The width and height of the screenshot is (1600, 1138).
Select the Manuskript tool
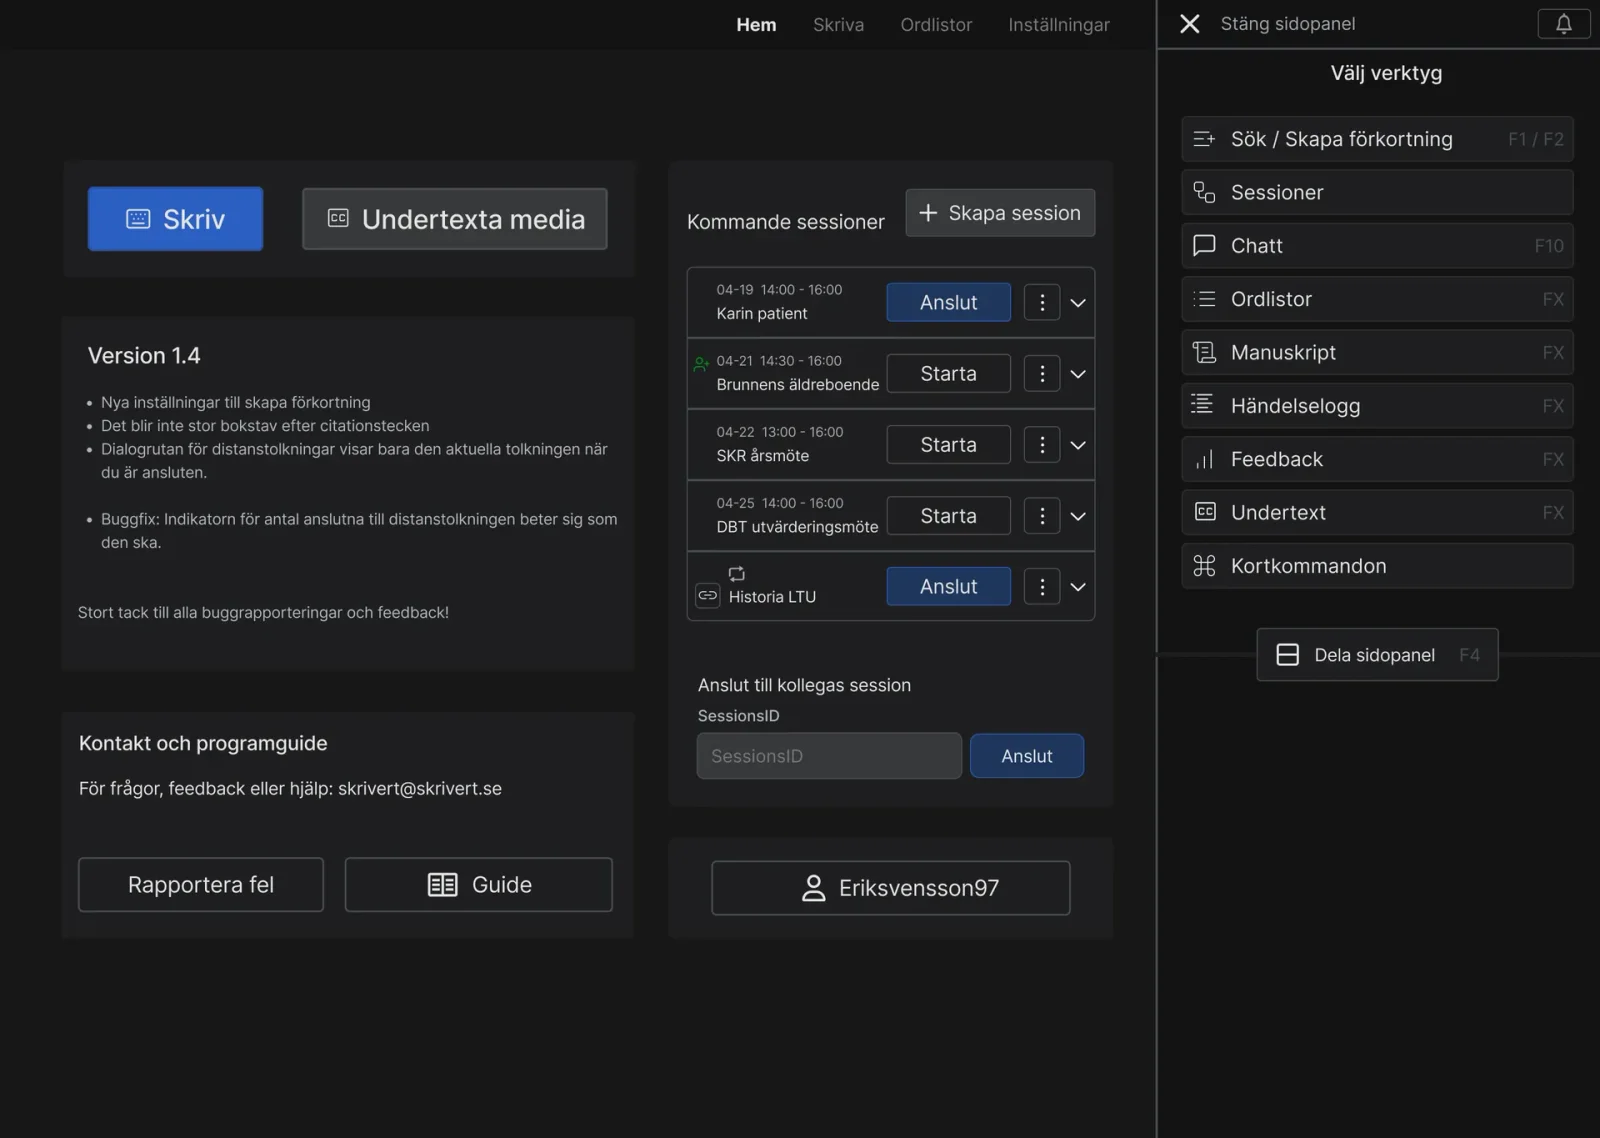[x=1376, y=353]
